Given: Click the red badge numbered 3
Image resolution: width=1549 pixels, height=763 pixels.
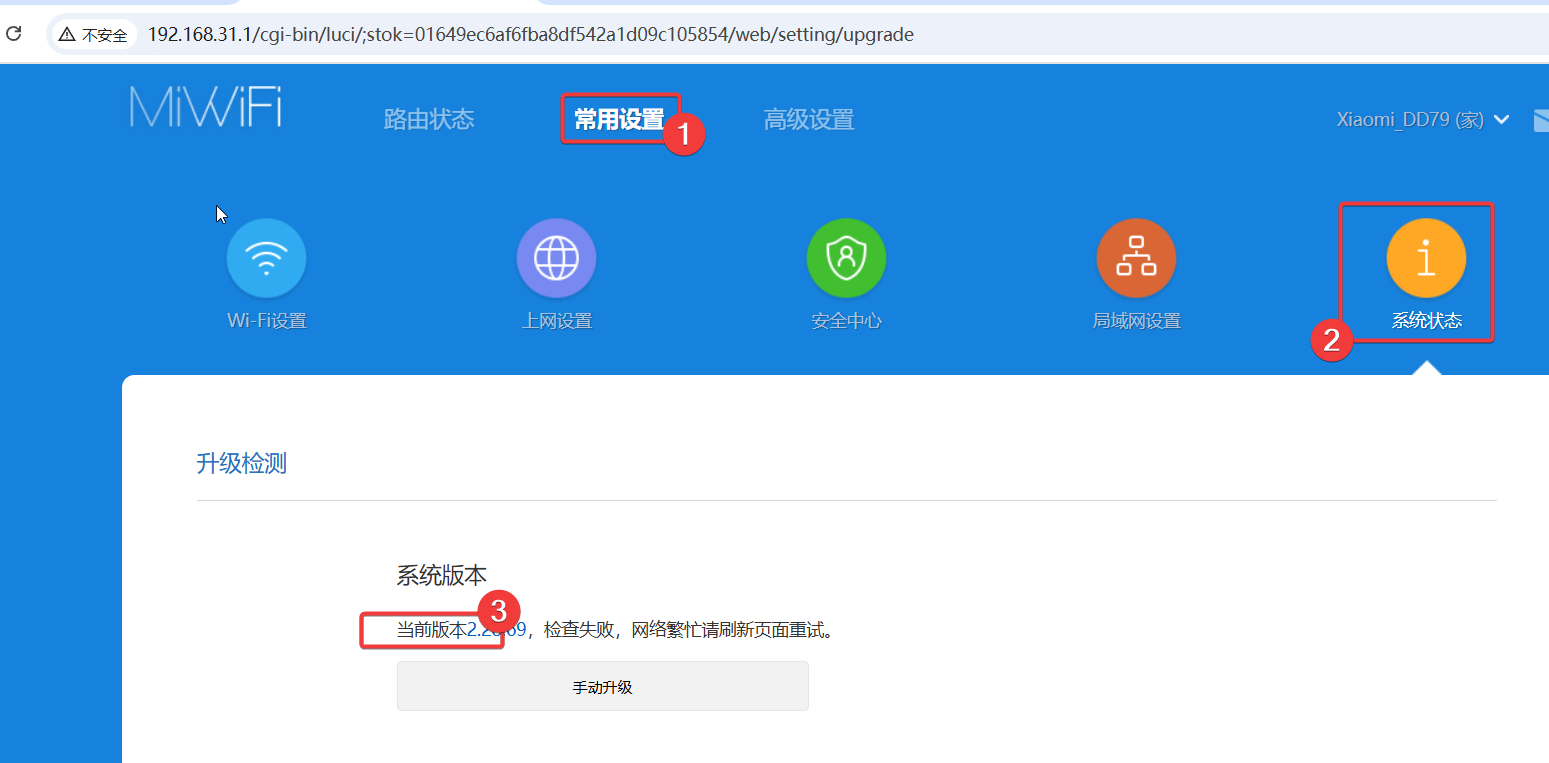Looking at the screenshot, I should coord(497,610).
